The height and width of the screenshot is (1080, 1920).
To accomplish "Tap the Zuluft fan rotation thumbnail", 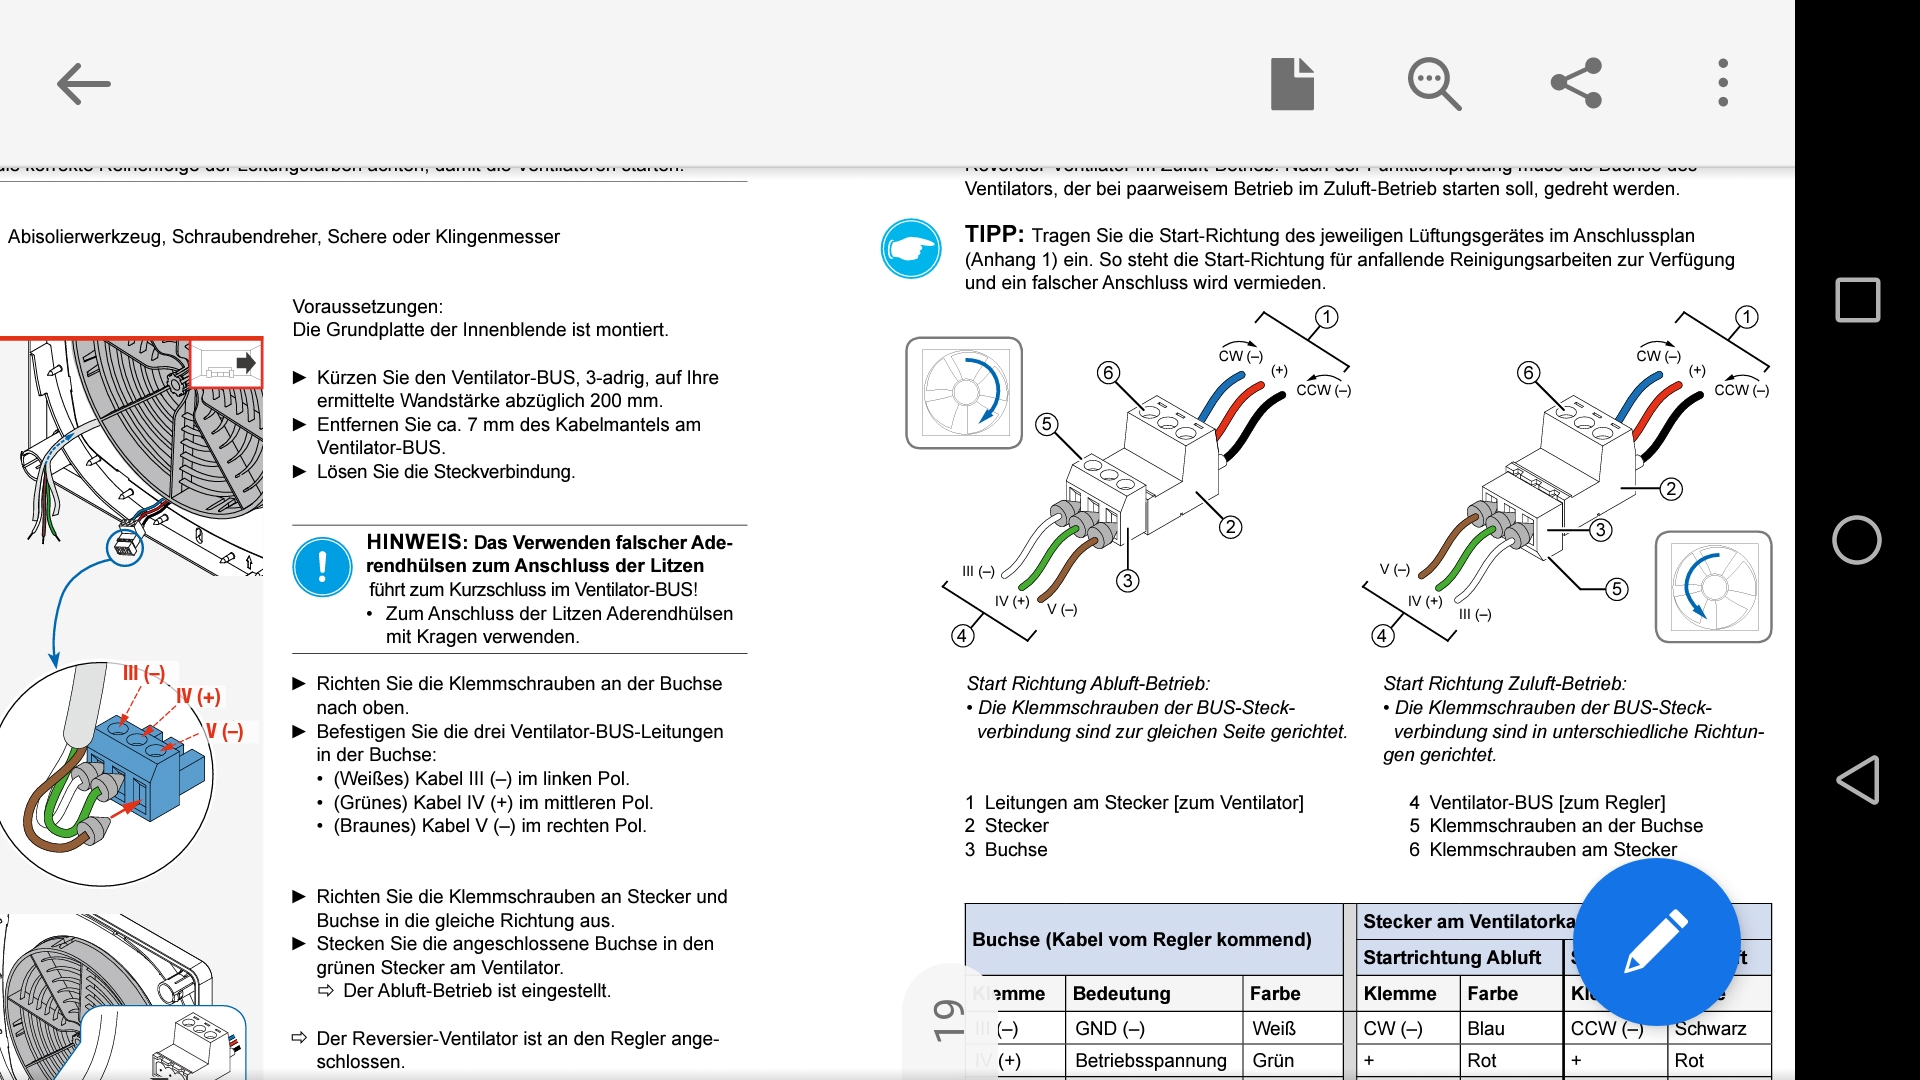I will click(1713, 587).
